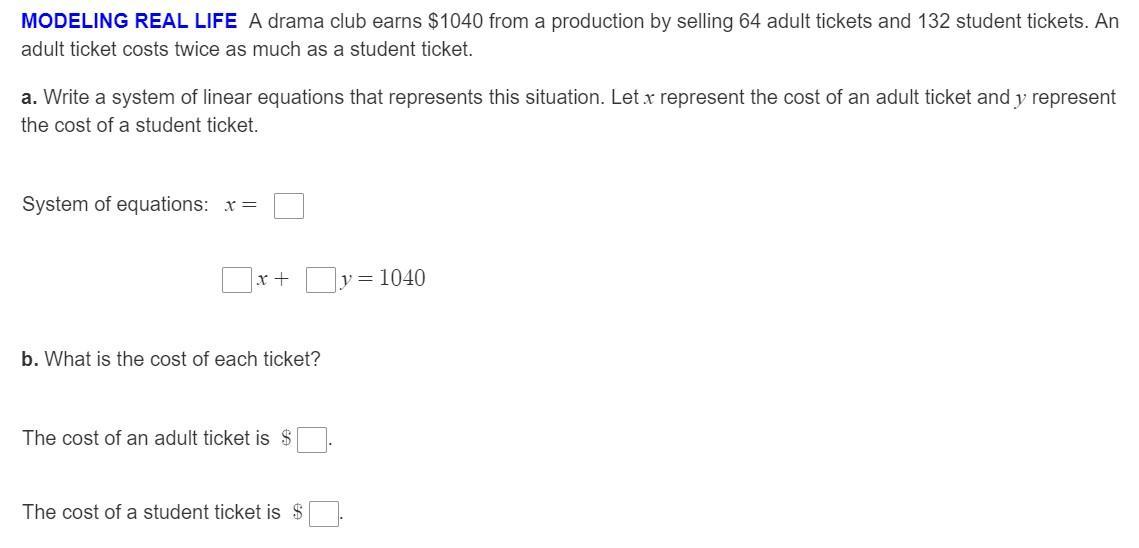Click the answer box after x =

pos(288,206)
